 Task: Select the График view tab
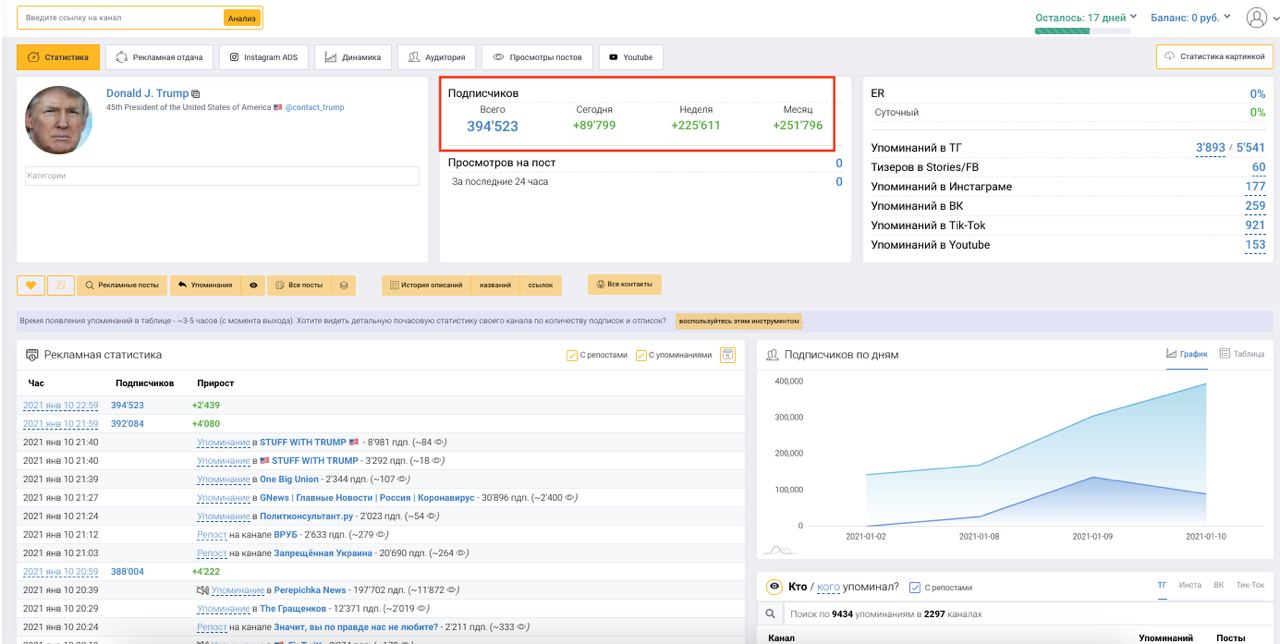(1187, 355)
